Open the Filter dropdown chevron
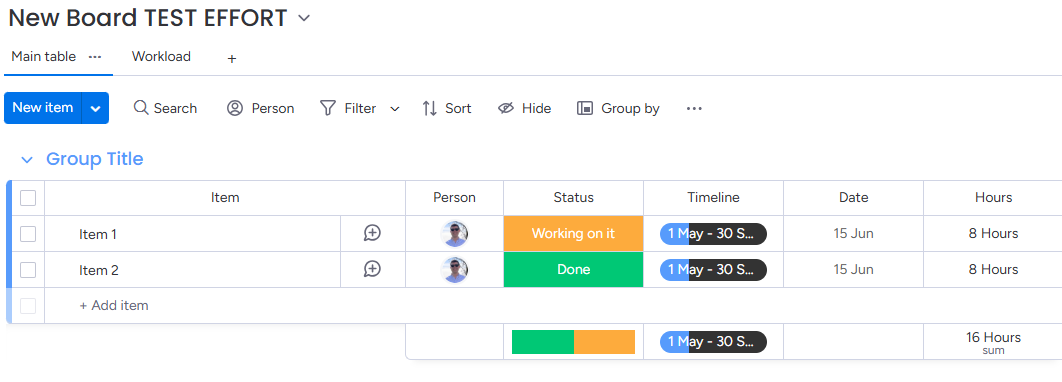This screenshot has width=1062, height=382. point(395,109)
